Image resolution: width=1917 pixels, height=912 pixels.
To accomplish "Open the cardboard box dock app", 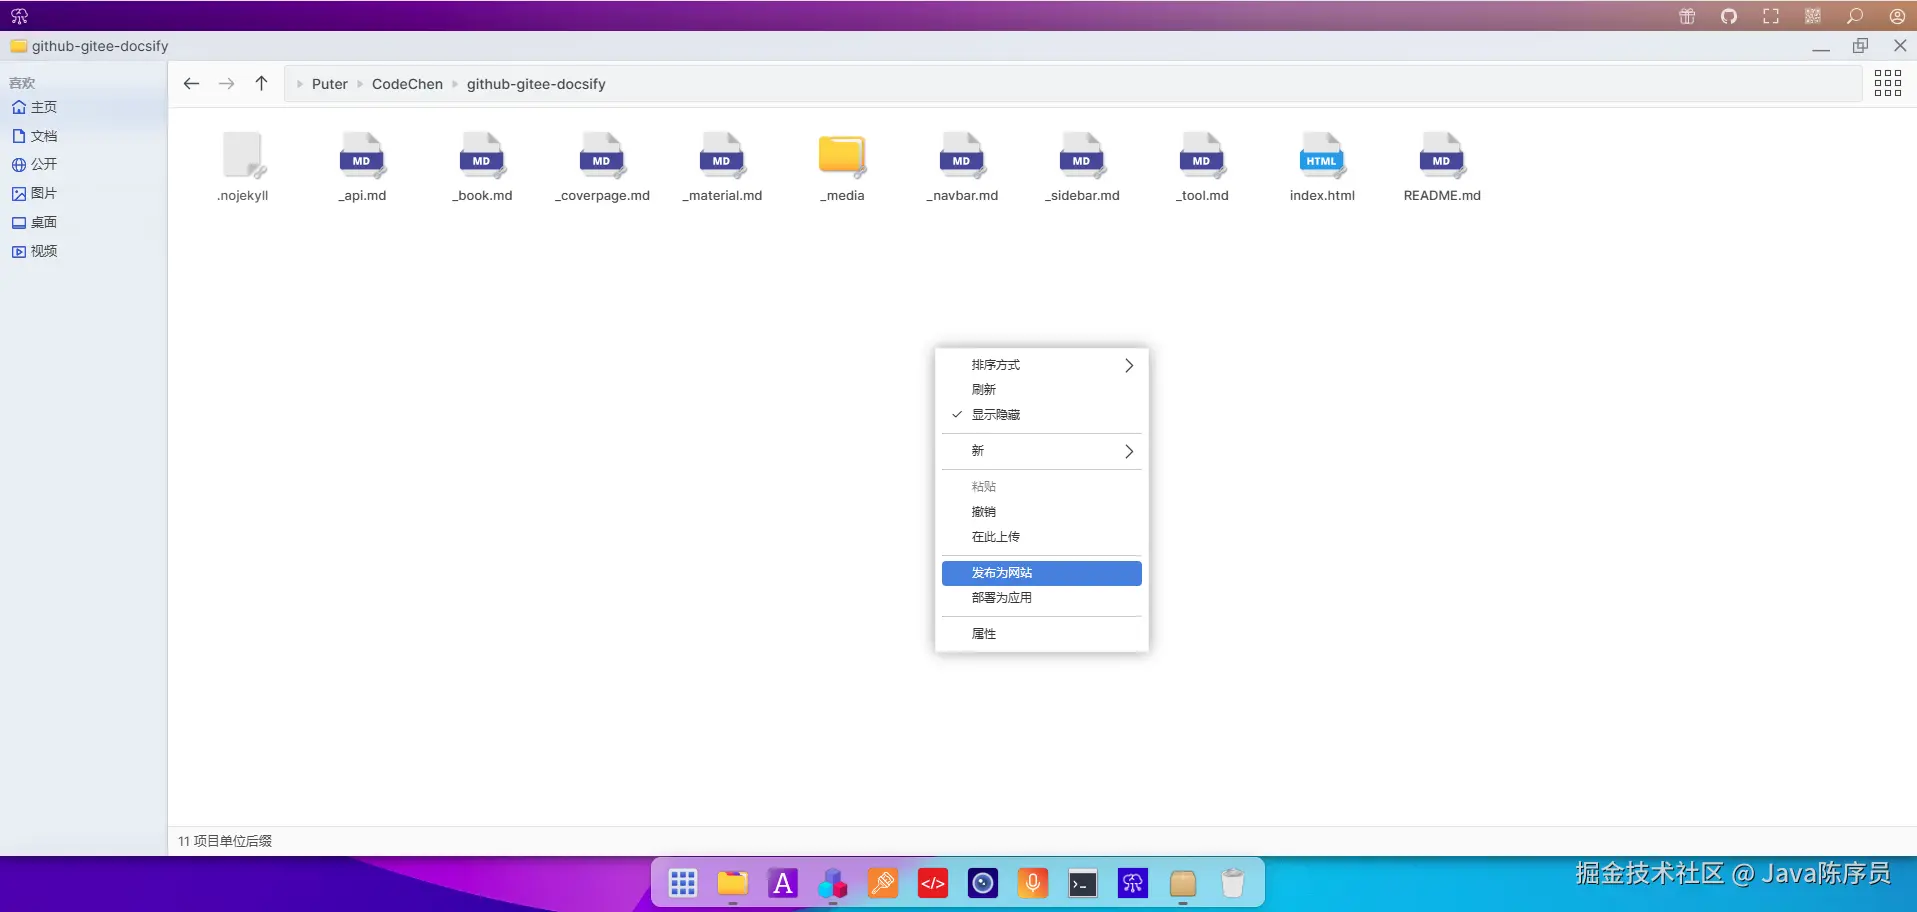I will pos(1183,883).
